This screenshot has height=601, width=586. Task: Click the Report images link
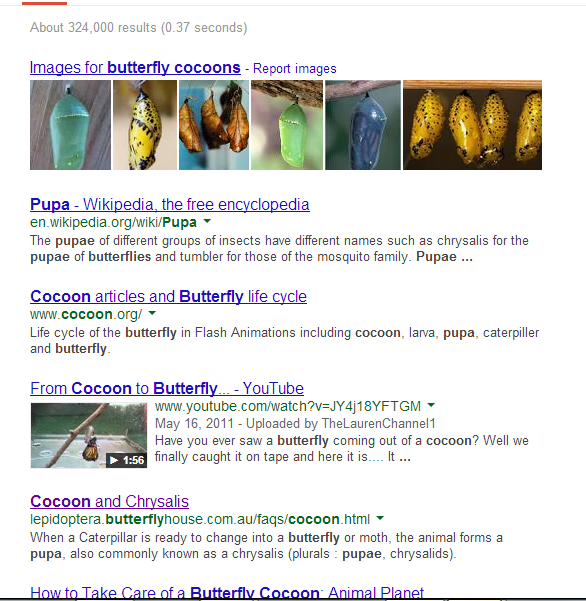pyautogui.click(x=294, y=69)
